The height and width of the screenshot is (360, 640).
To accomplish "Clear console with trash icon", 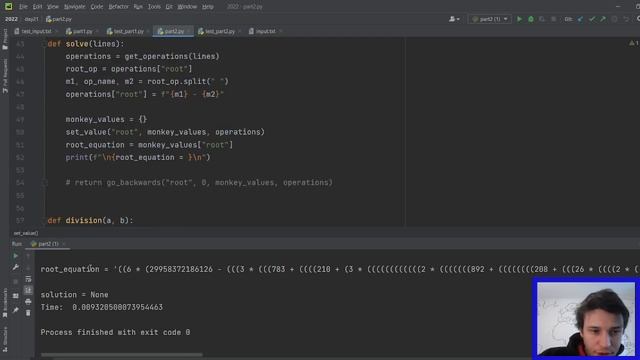I will 28,313.
